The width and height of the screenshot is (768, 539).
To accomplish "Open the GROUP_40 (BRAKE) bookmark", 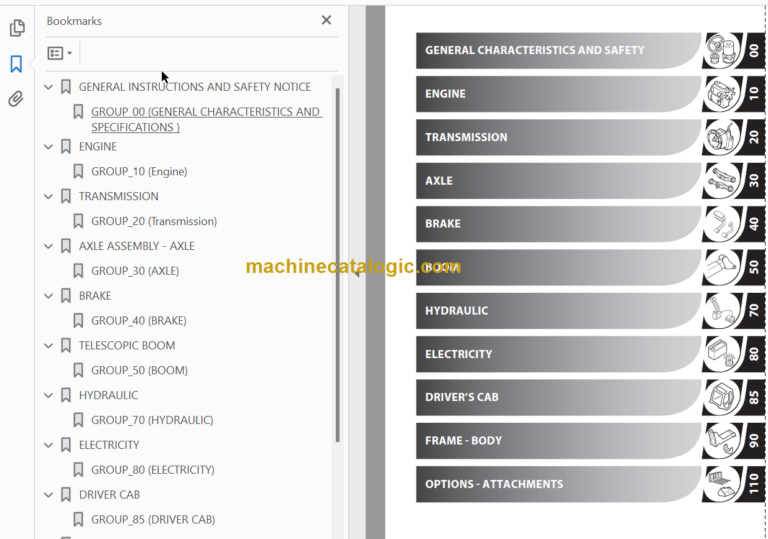I will [x=139, y=320].
